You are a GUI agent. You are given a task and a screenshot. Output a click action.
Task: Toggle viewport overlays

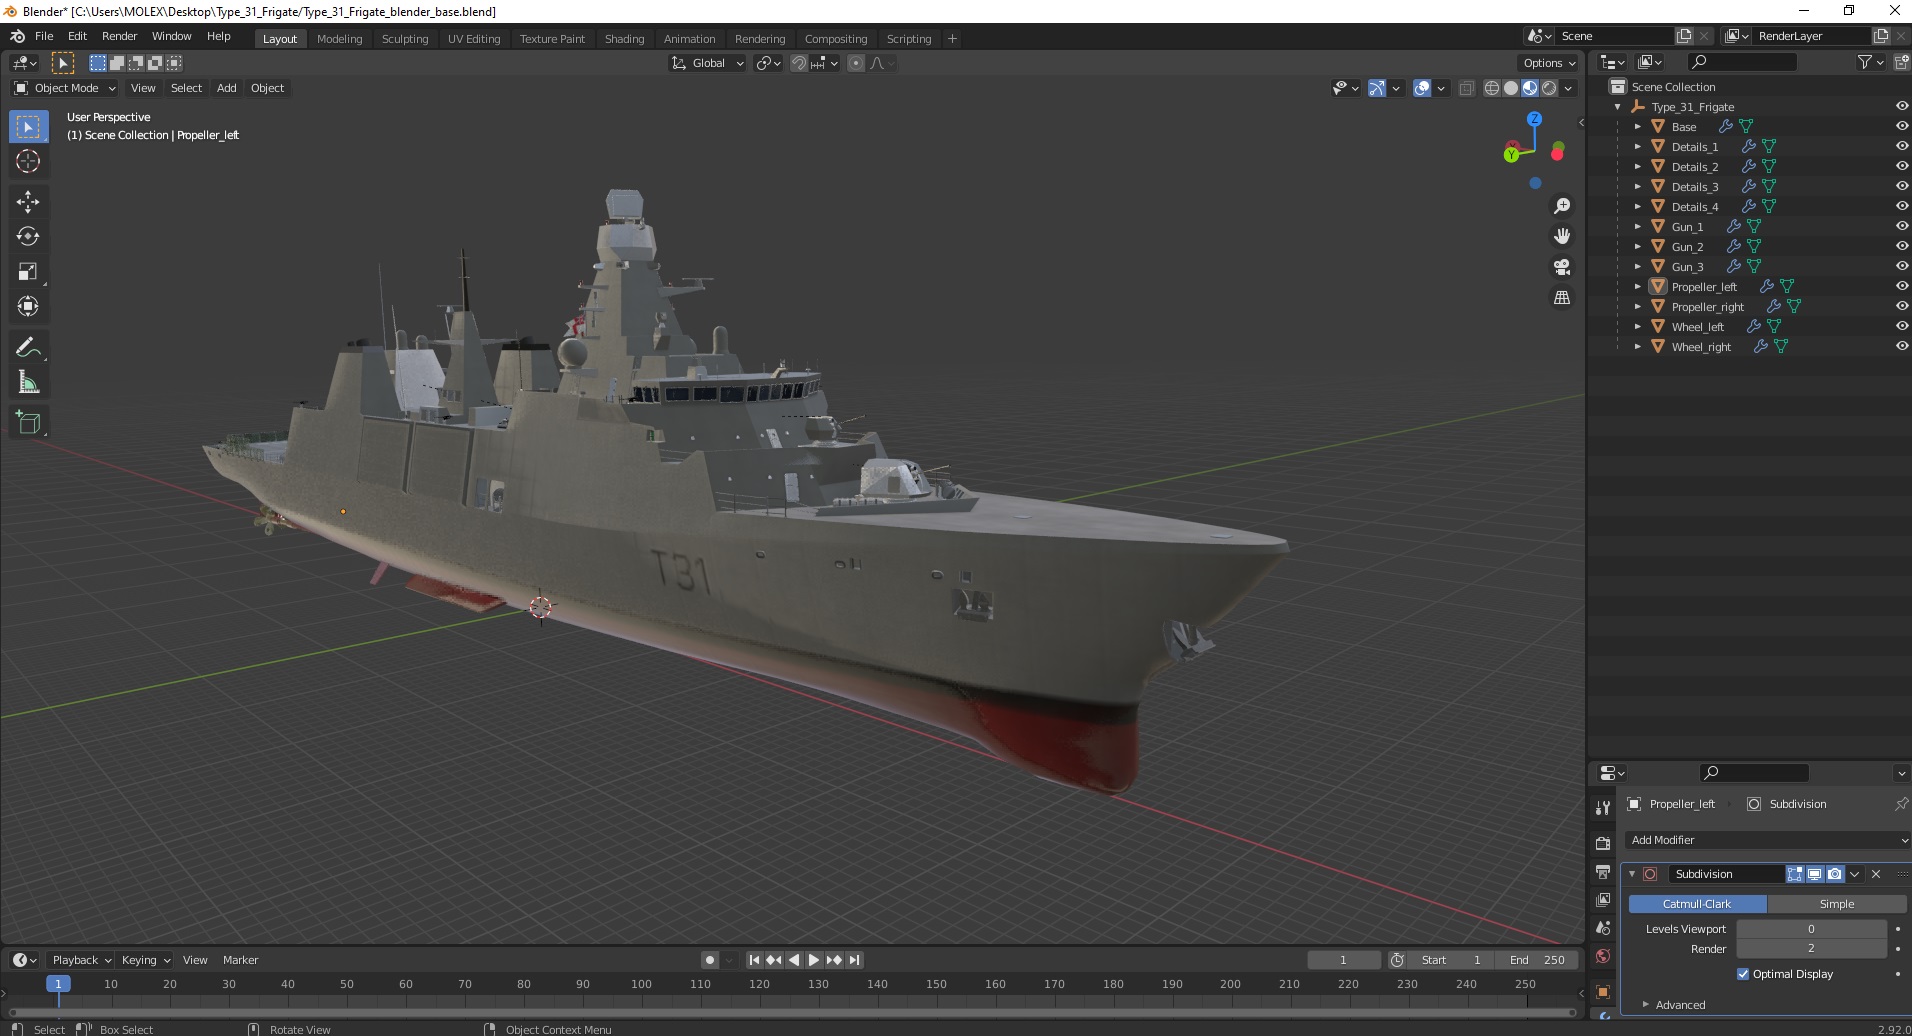pyautogui.click(x=1422, y=88)
